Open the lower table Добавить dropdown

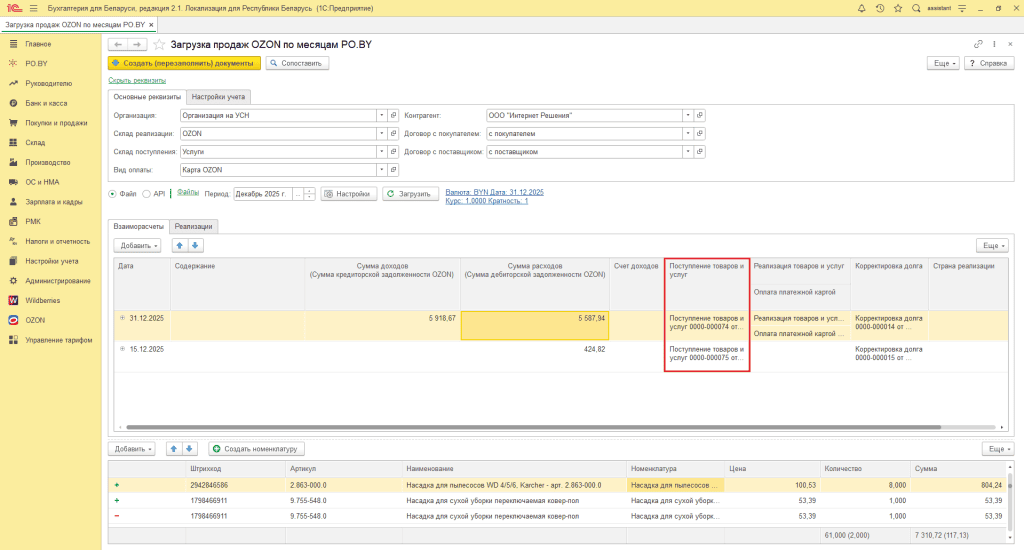tap(133, 449)
